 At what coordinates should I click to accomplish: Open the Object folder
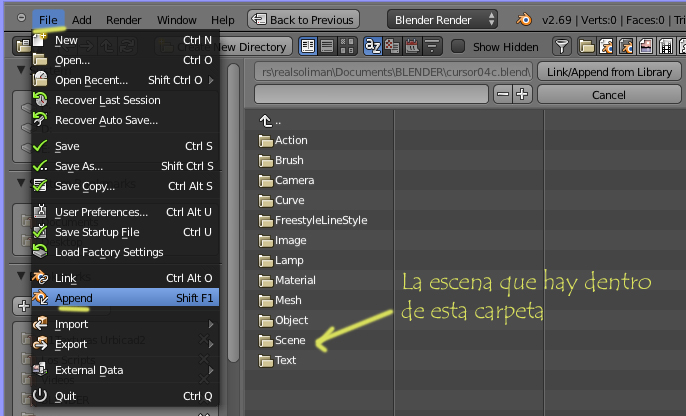(283, 320)
